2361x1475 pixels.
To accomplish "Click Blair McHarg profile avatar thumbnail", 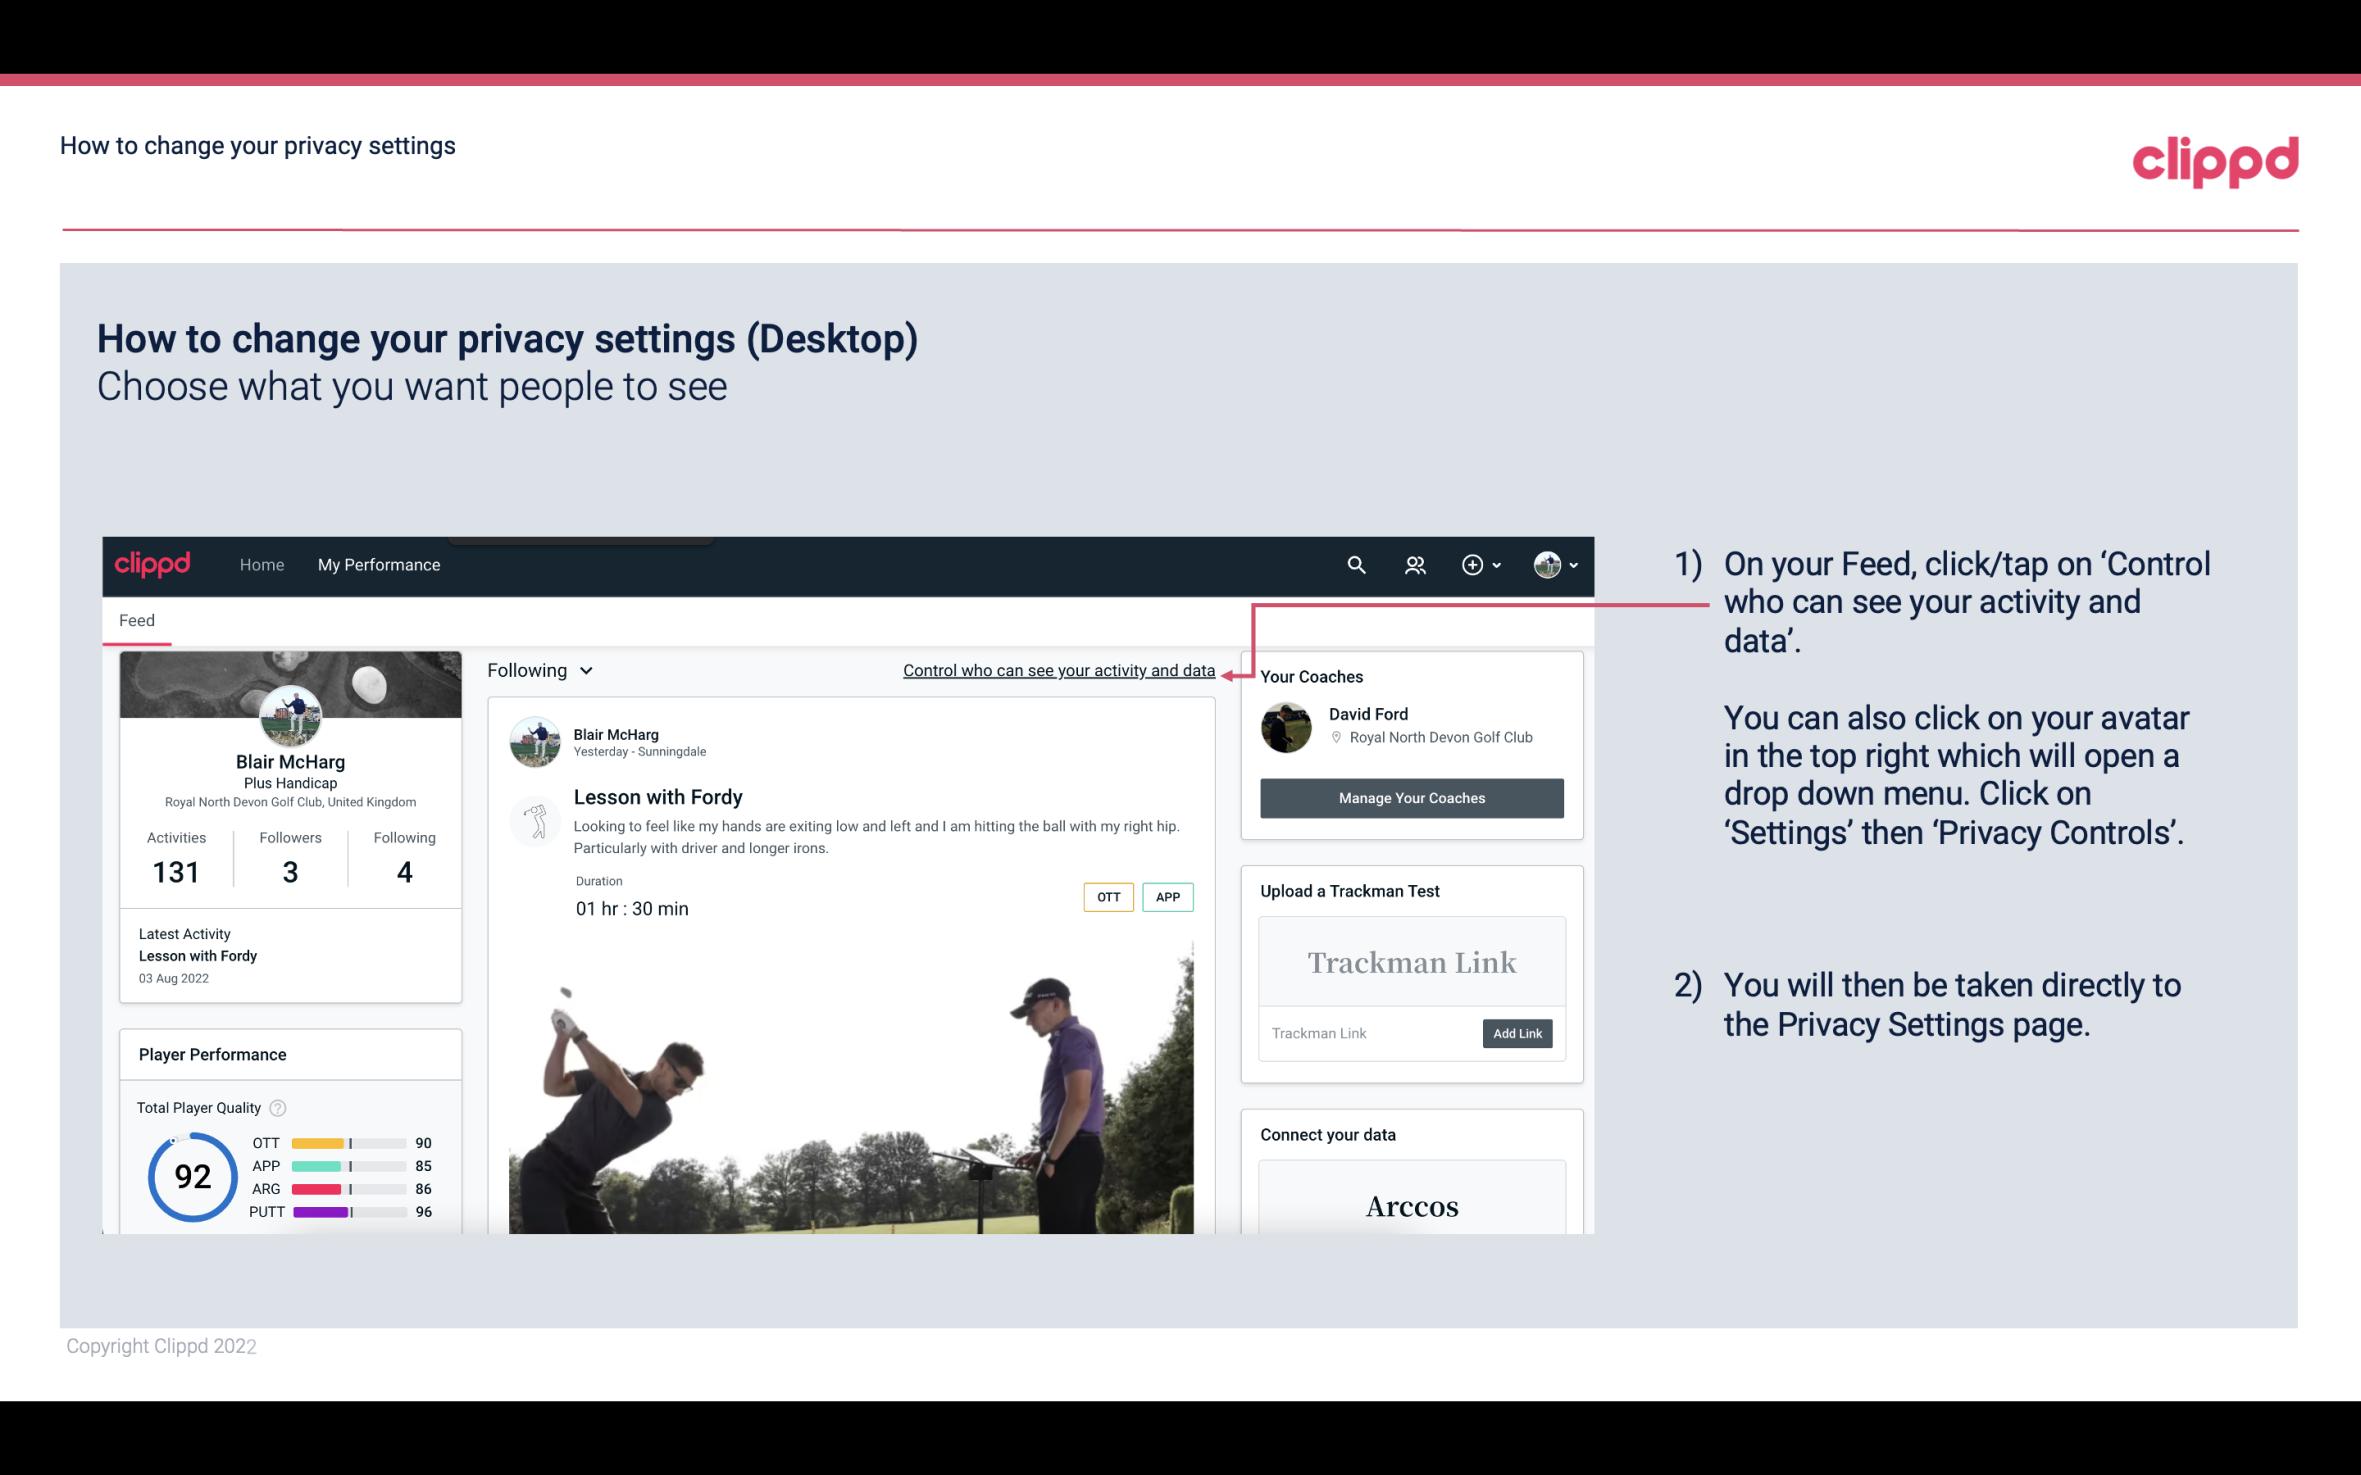I will [x=290, y=712].
